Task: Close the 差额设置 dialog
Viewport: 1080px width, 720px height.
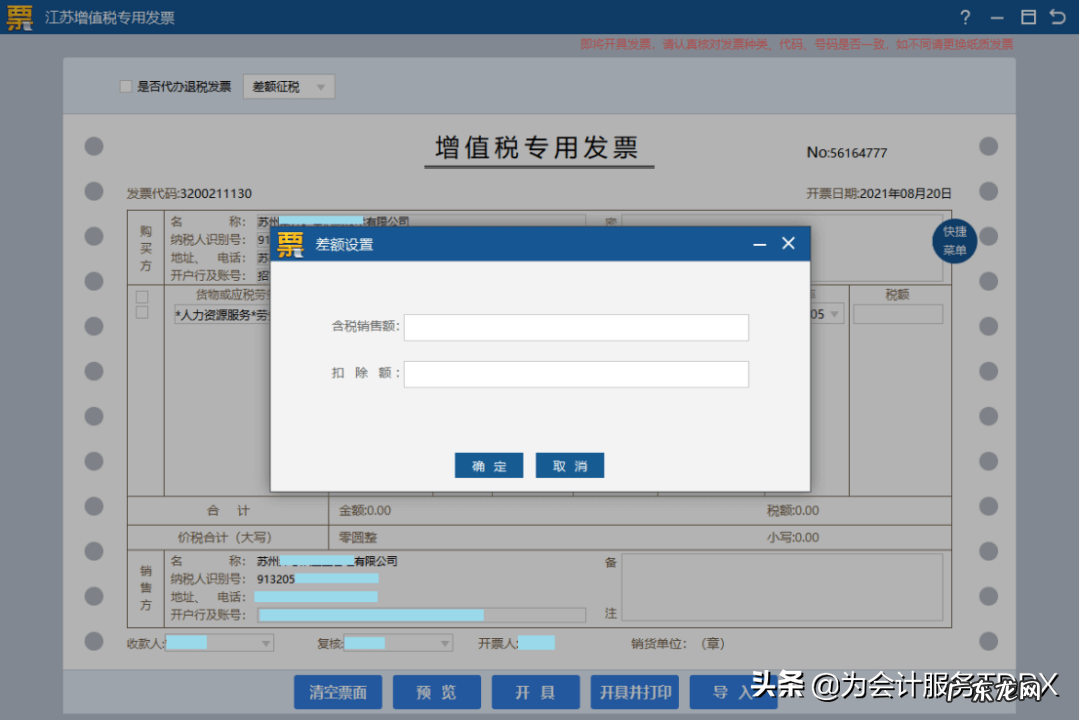Action: 788,243
